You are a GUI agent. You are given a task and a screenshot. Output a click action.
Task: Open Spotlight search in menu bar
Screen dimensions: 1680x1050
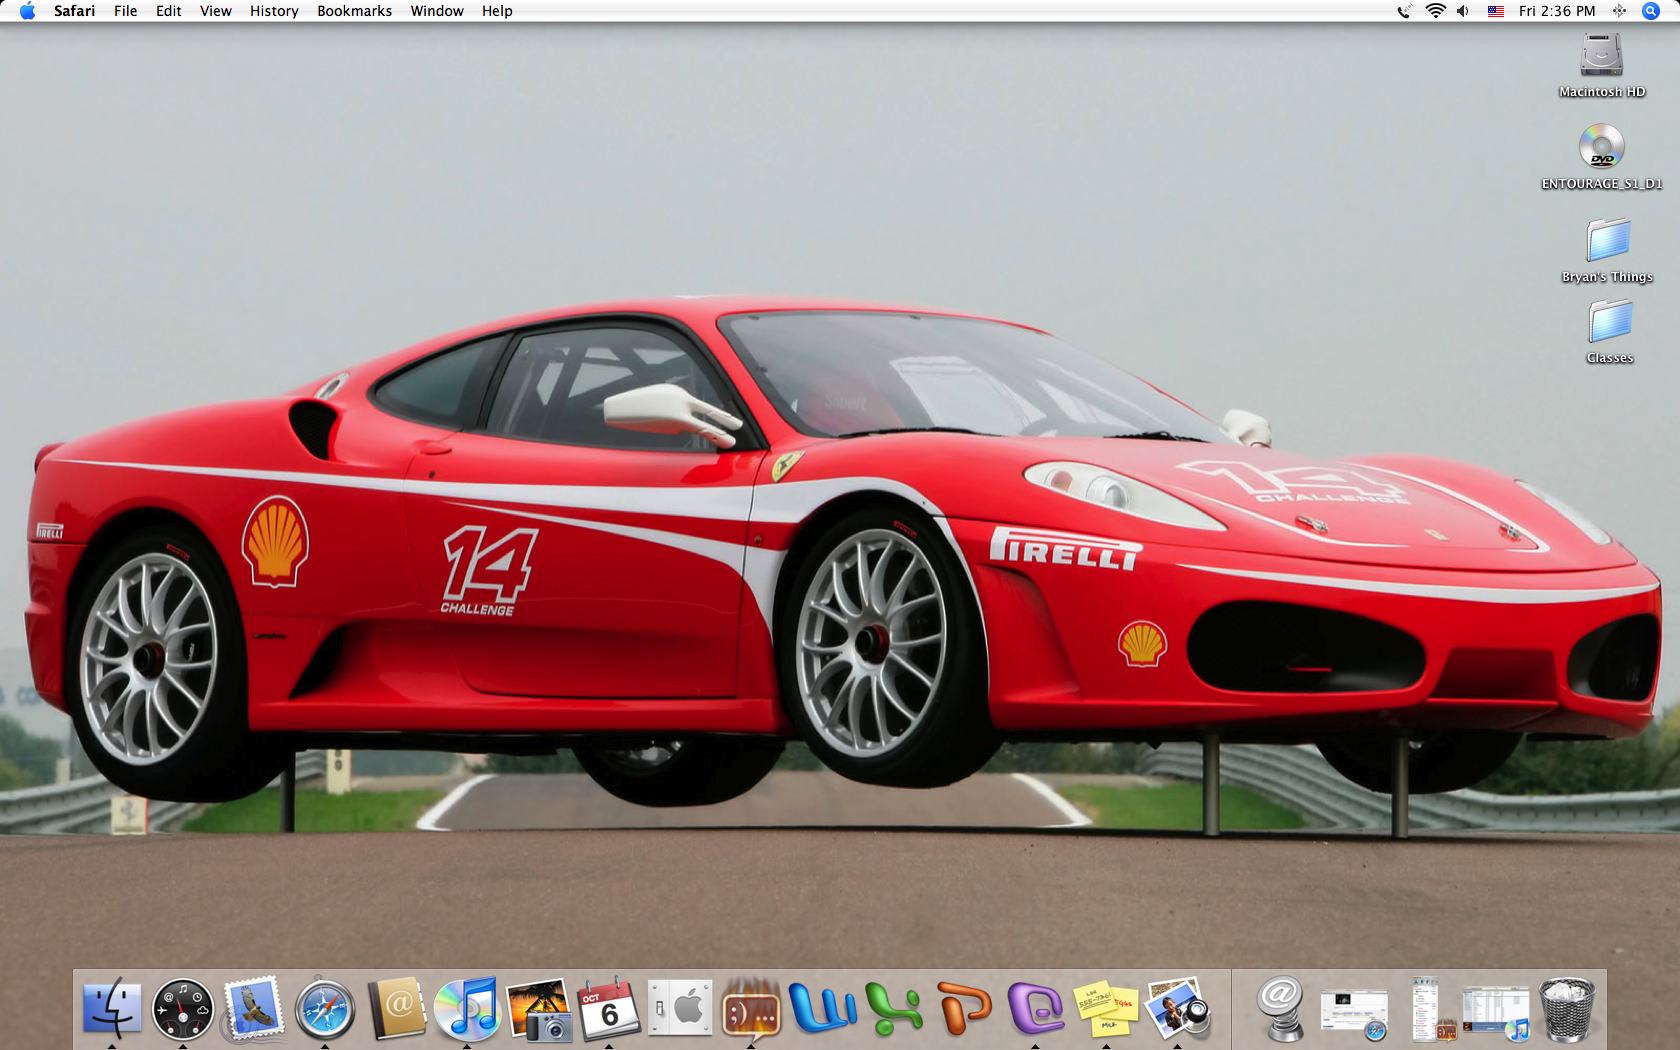click(x=1650, y=11)
